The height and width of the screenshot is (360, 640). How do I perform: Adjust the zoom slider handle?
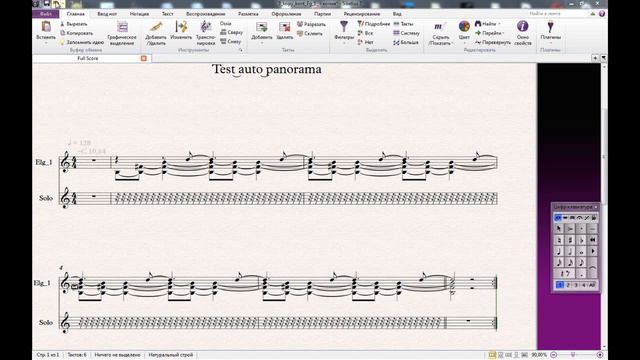[573, 355]
